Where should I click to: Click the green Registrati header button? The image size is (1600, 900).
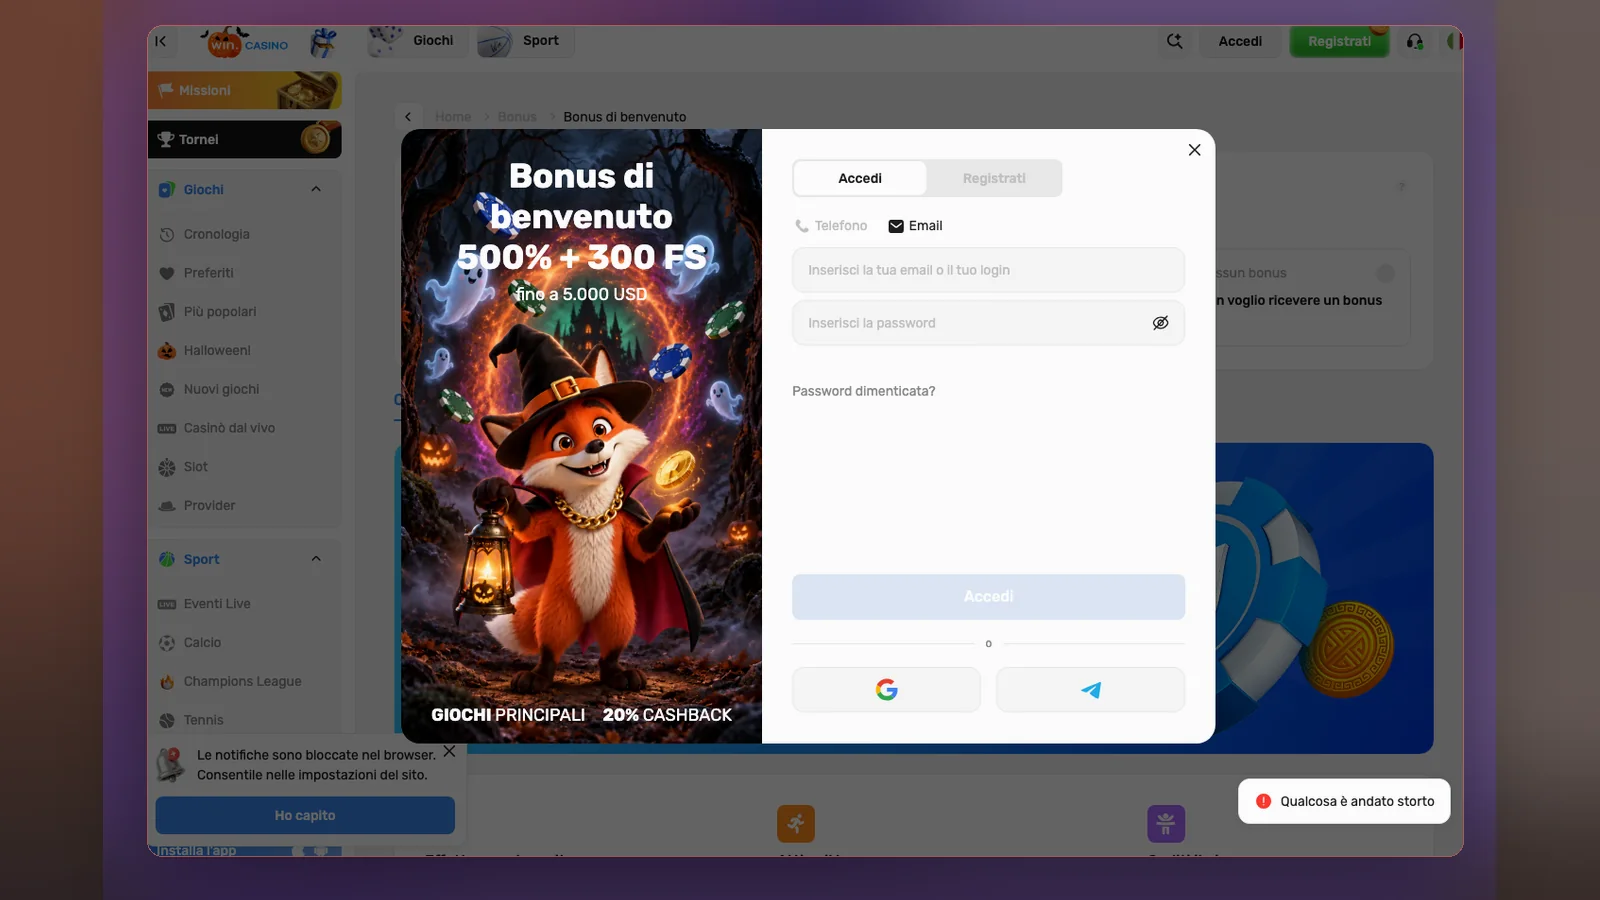1339,41
